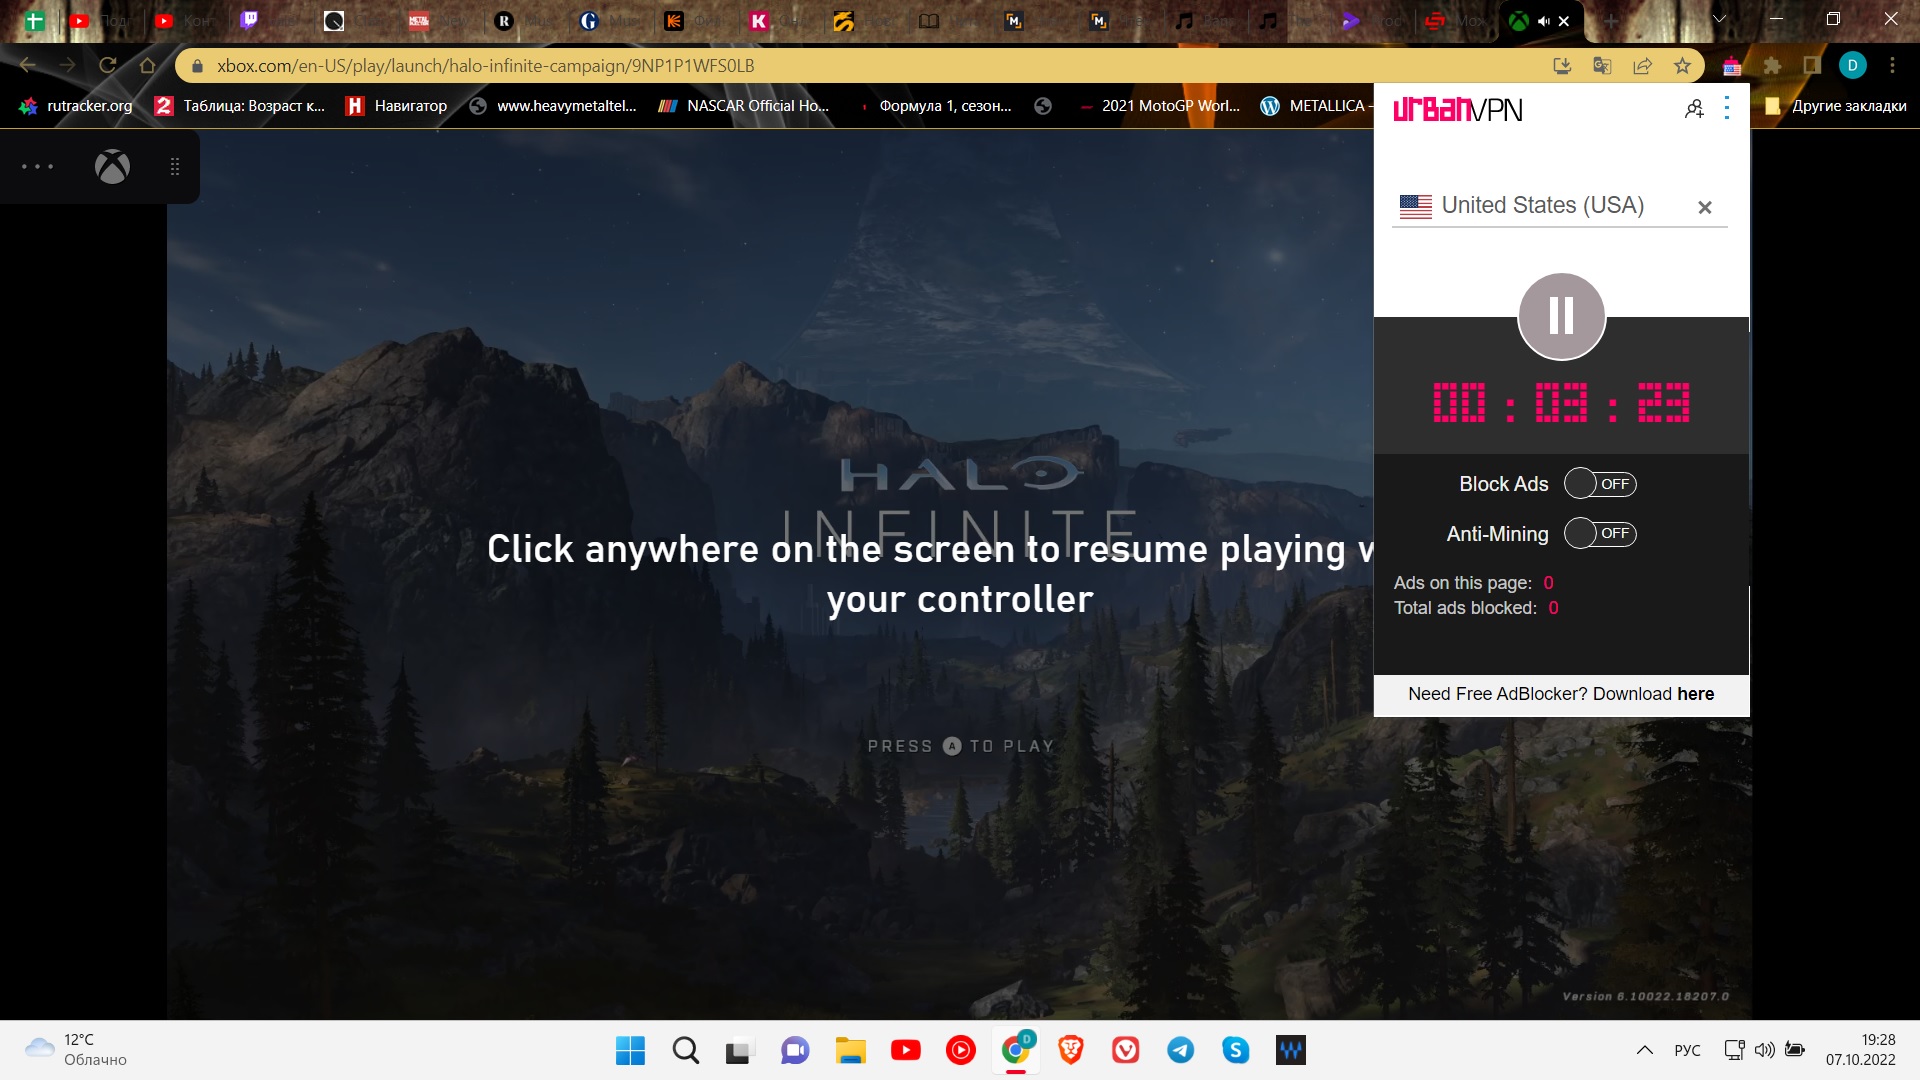Switch to the Twitch tab
The width and height of the screenshot is (1920, 1080).
point(250,20)
